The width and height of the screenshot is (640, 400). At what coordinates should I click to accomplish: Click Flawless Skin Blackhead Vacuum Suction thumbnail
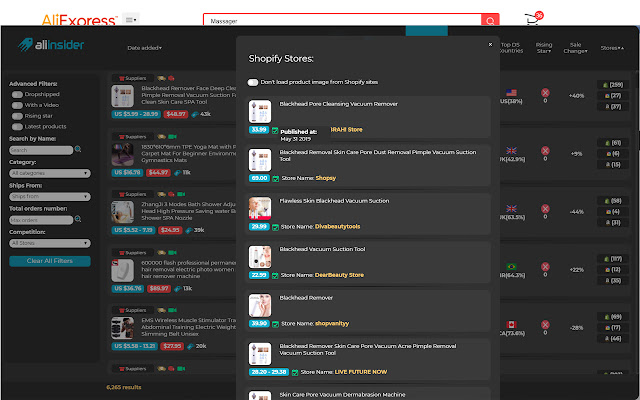coord(260,209)
